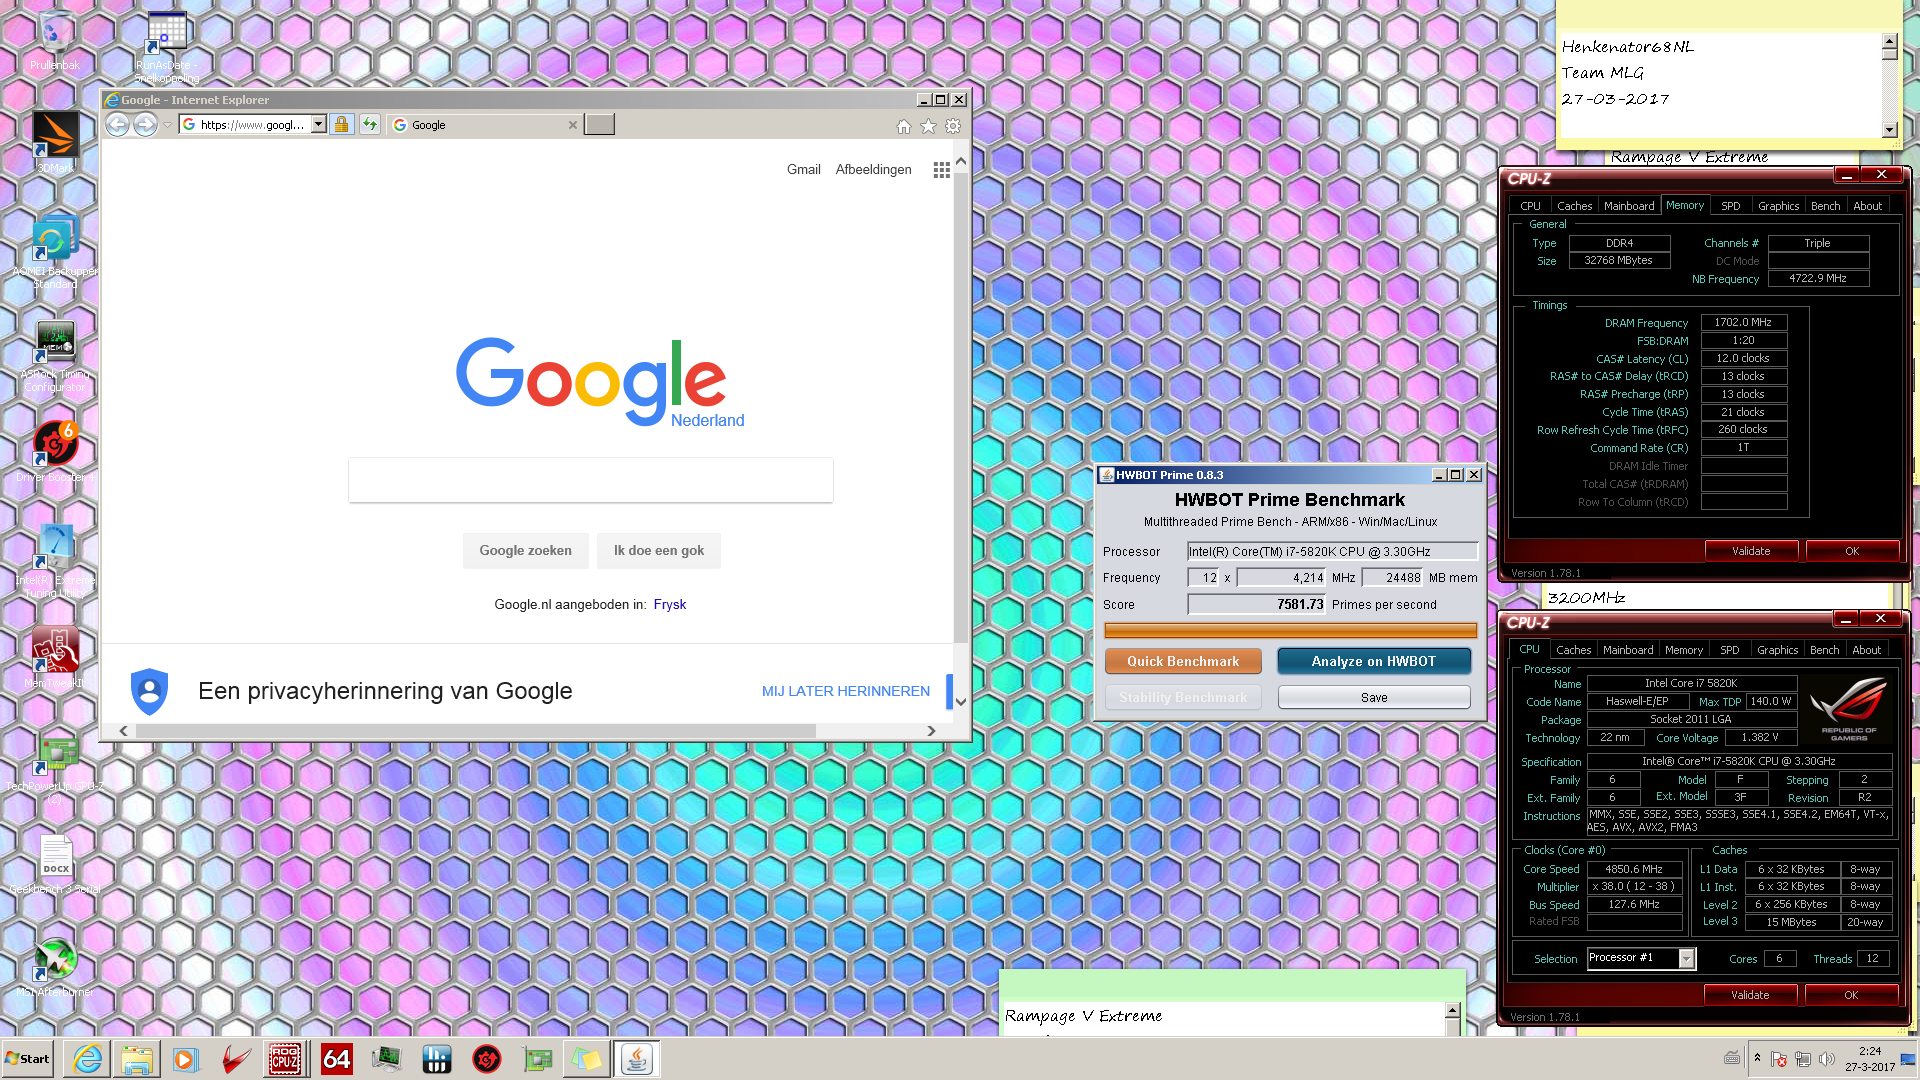Open the IE Home page icon
1920x1080 pixels.
[904, 126]
